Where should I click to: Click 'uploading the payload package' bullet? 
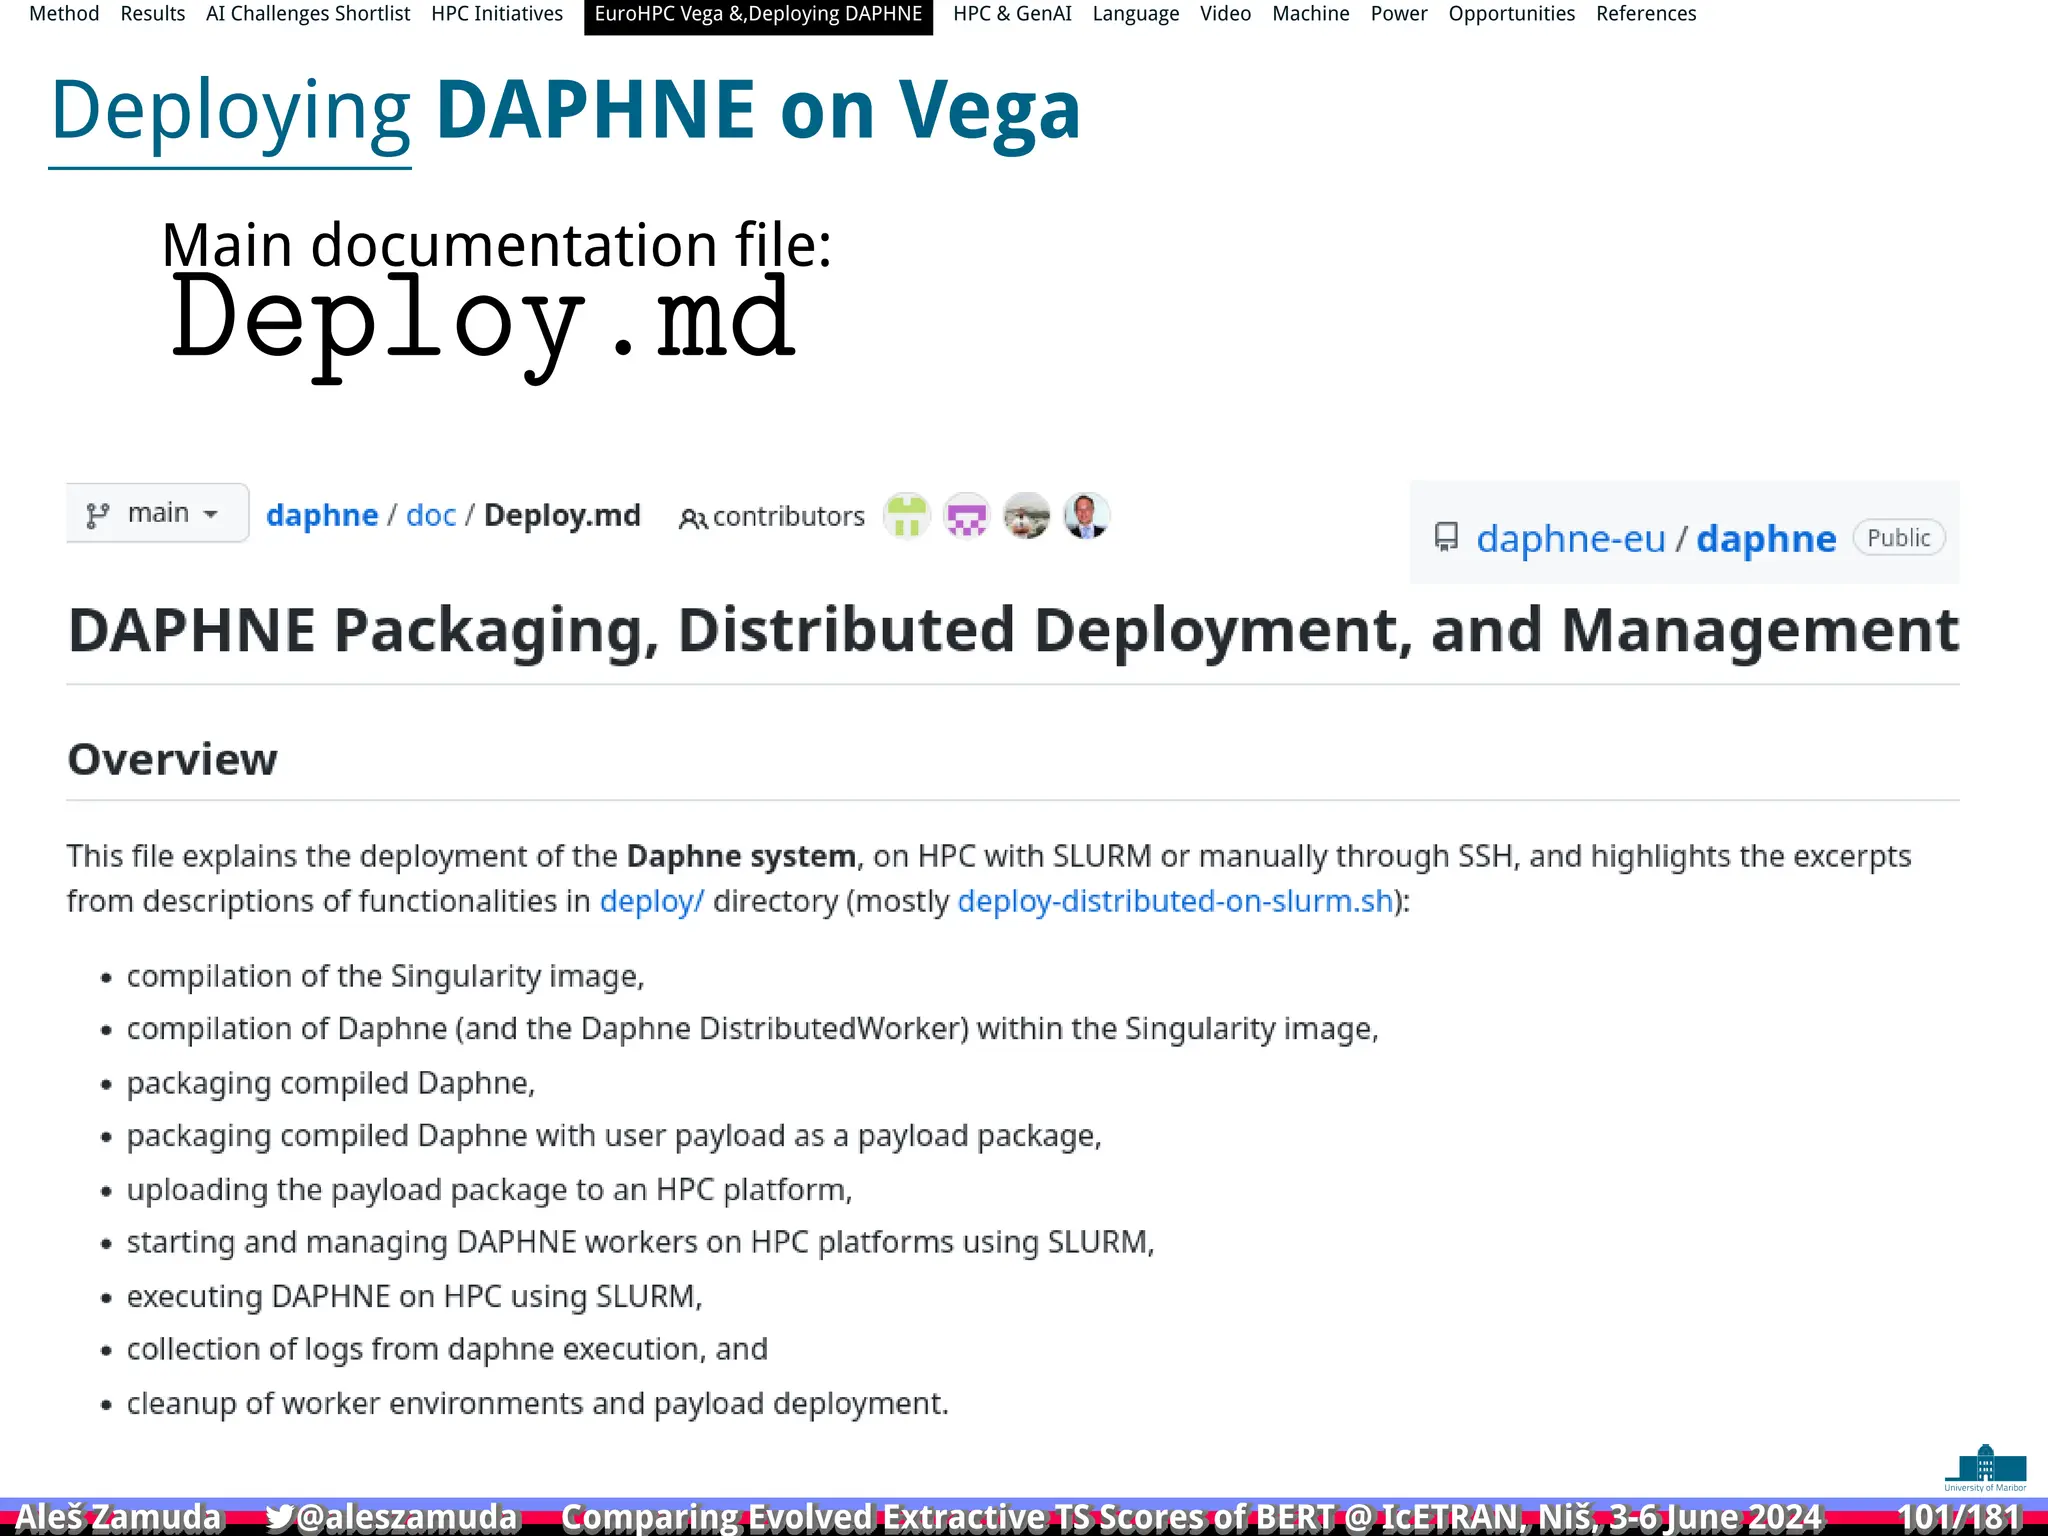pyautogui.click(x=489, y=1190)
